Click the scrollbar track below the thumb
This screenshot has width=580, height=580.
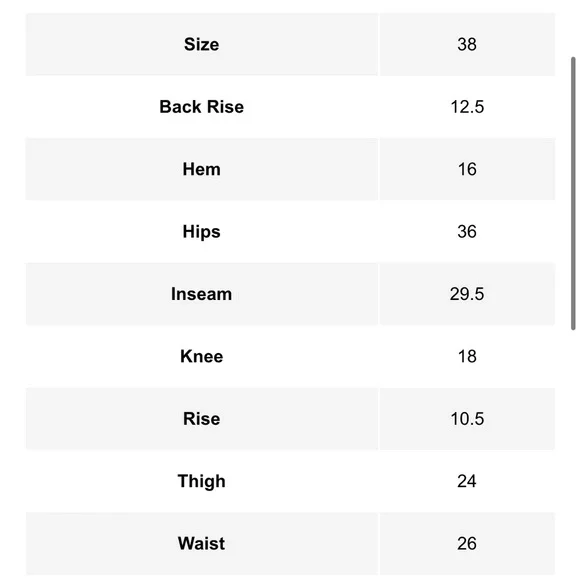pos(573,455)
